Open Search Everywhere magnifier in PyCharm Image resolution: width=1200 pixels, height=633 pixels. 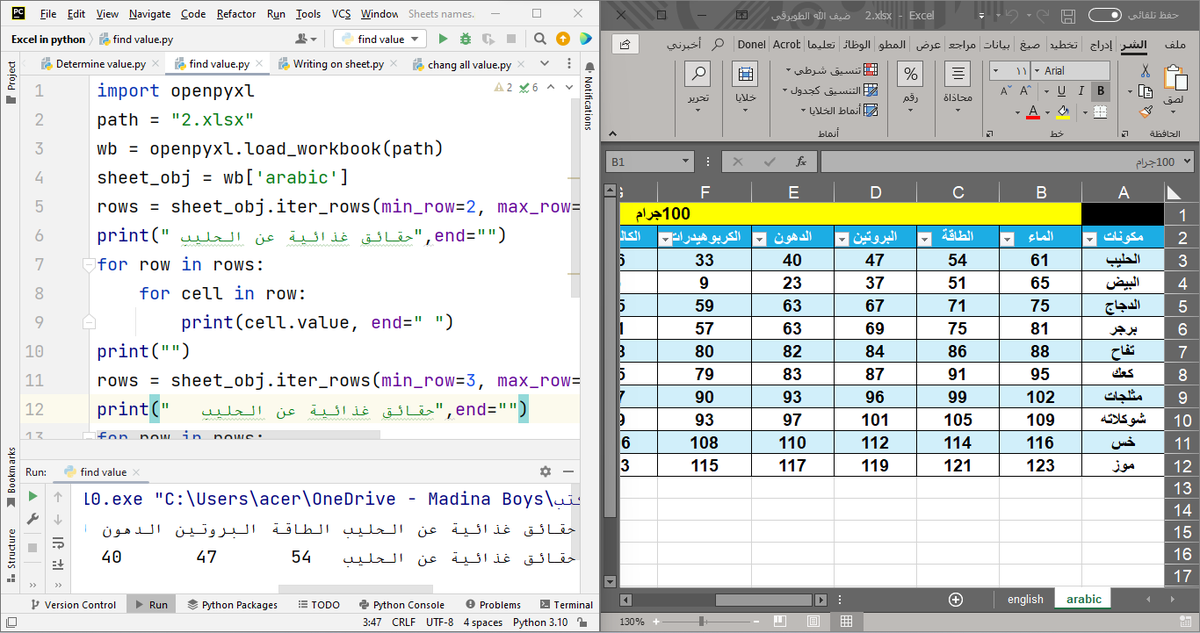click(x=539, y=39)
